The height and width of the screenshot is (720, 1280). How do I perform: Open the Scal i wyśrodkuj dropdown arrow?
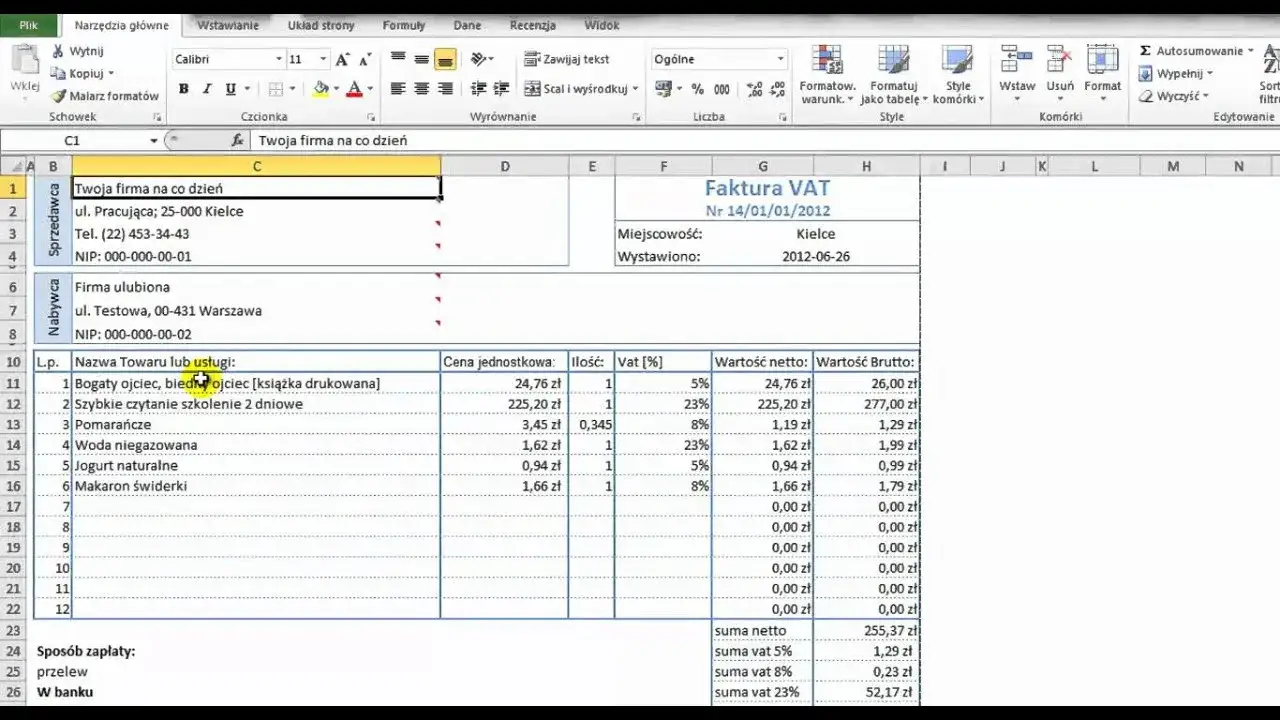[x=635, y=89]
